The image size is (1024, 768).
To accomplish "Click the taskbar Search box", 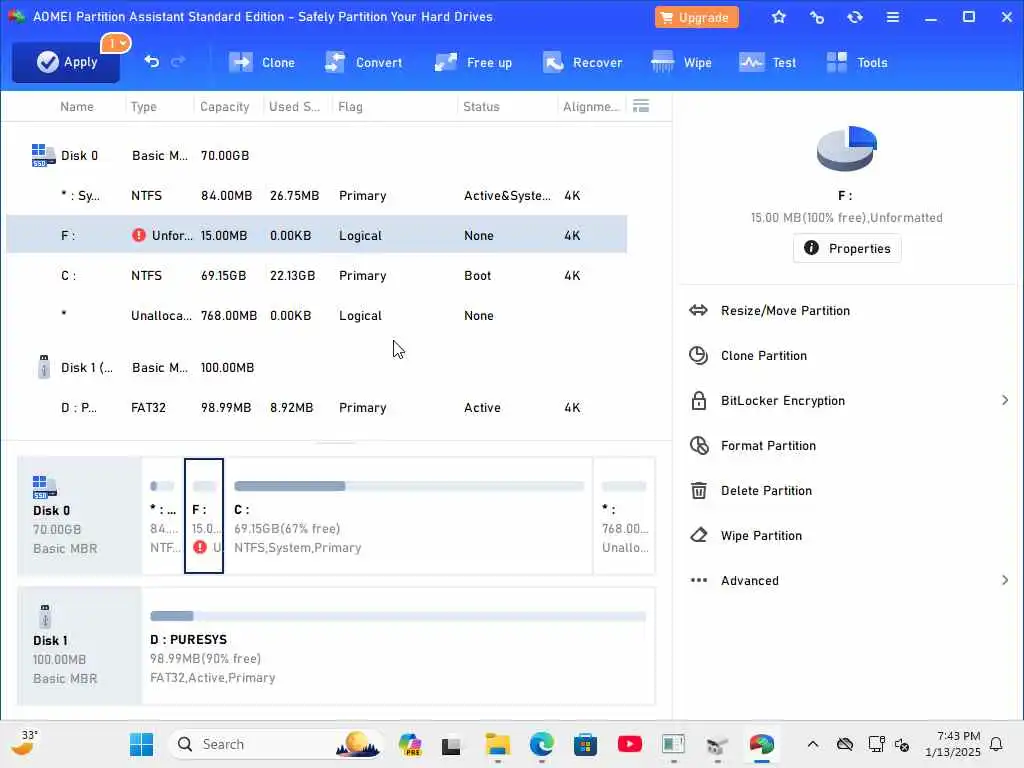I will (x=276, y=744).
